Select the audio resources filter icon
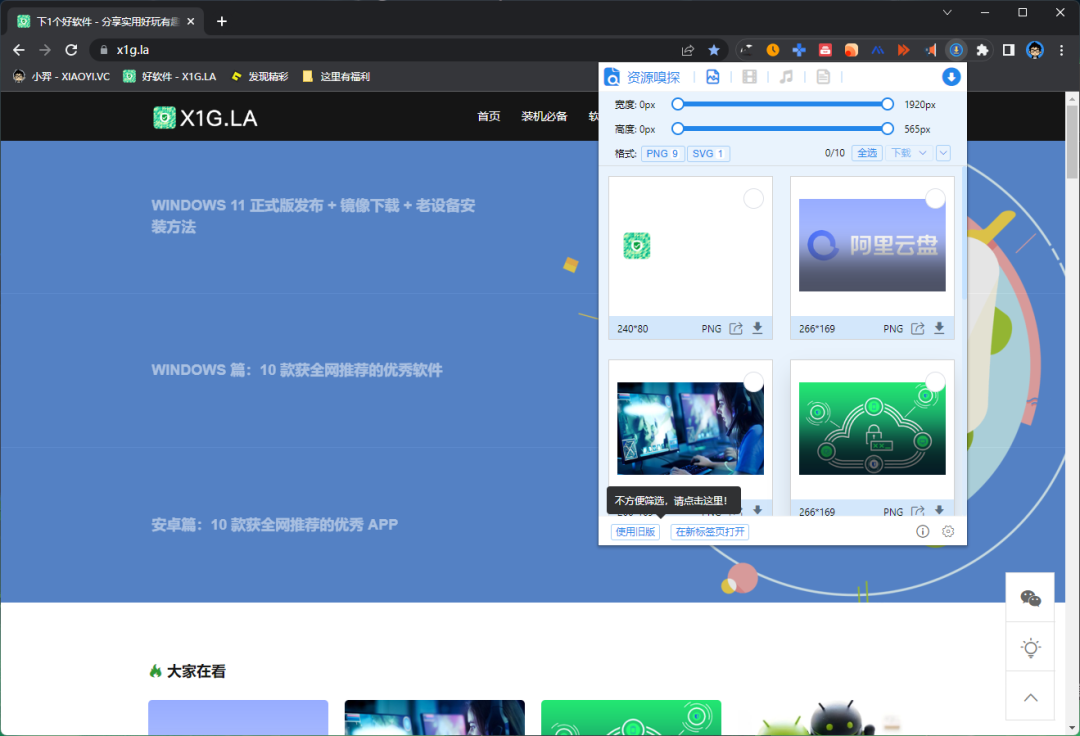Viewport: 1080px width, 736px height. click(x=786, y=76)
